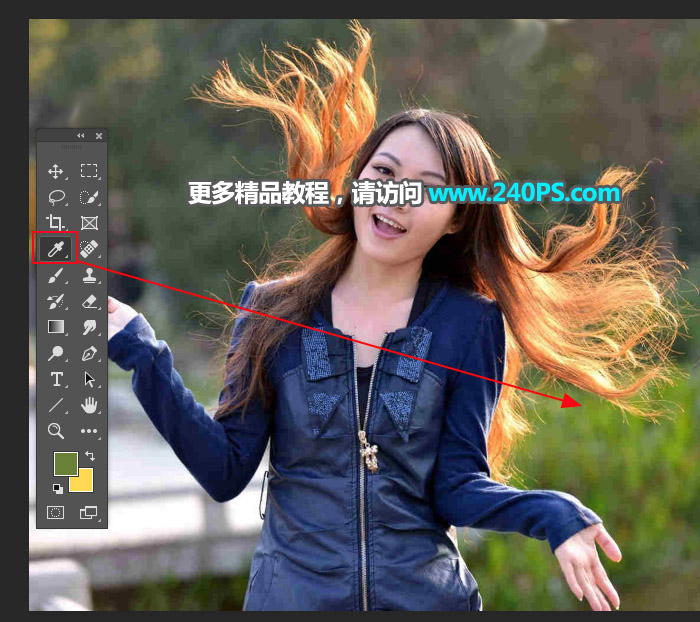Image resolution: width=700 pixels, height=622 pixels.
Task: Select the Move tool
Action: [x=55, y=171]
